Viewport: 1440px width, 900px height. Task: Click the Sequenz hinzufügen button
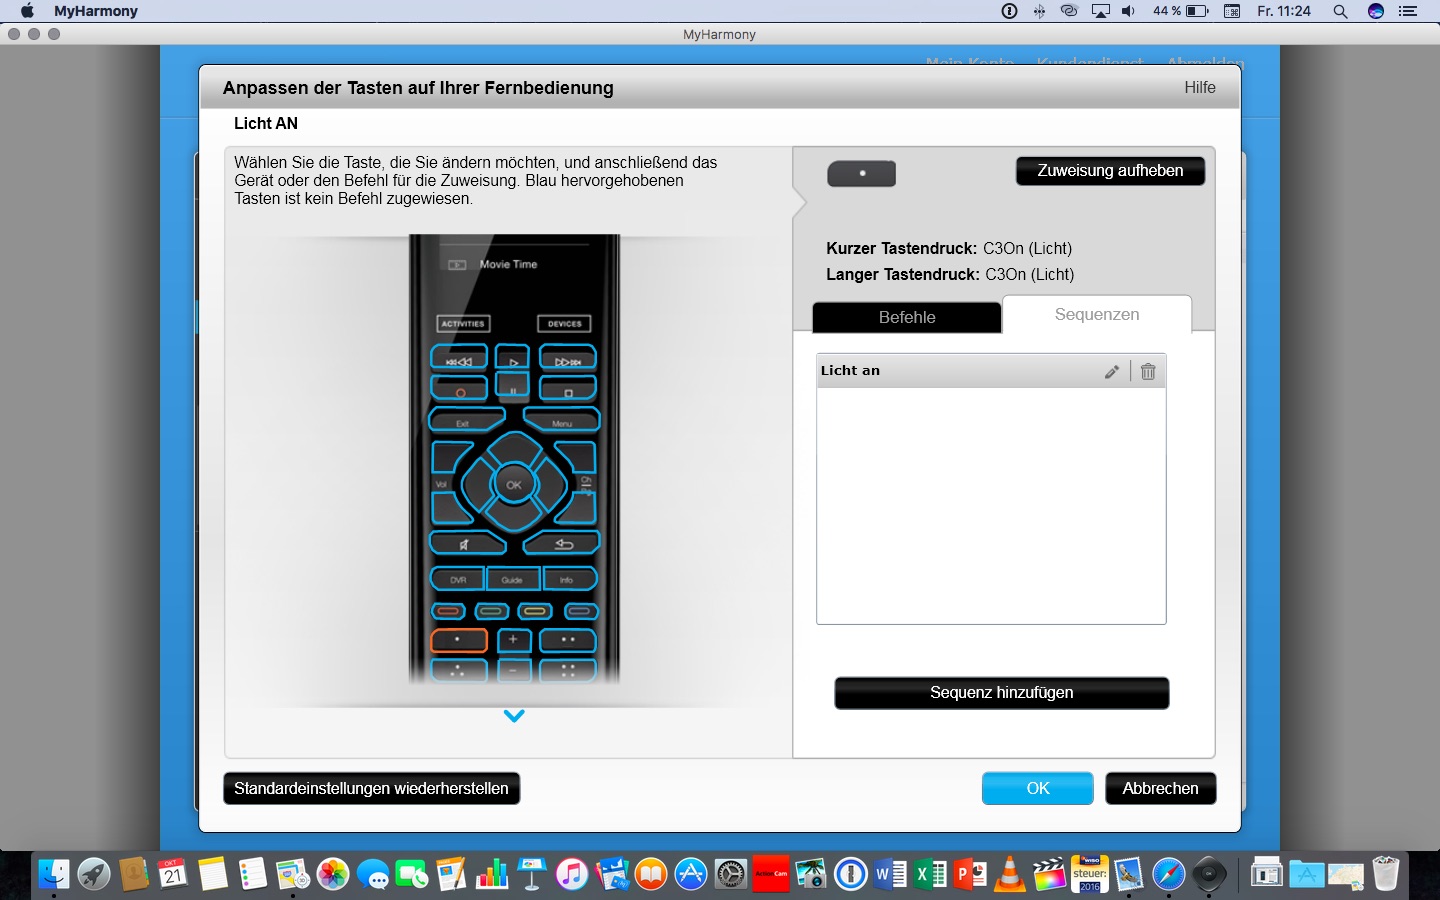click(1001, 693)
